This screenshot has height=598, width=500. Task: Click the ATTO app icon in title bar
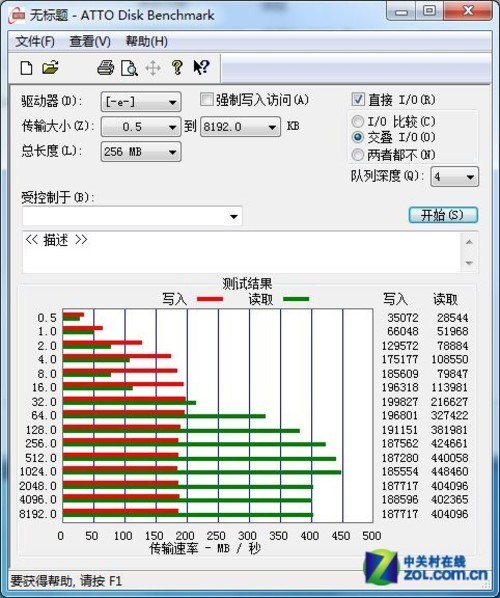(18, 15)
